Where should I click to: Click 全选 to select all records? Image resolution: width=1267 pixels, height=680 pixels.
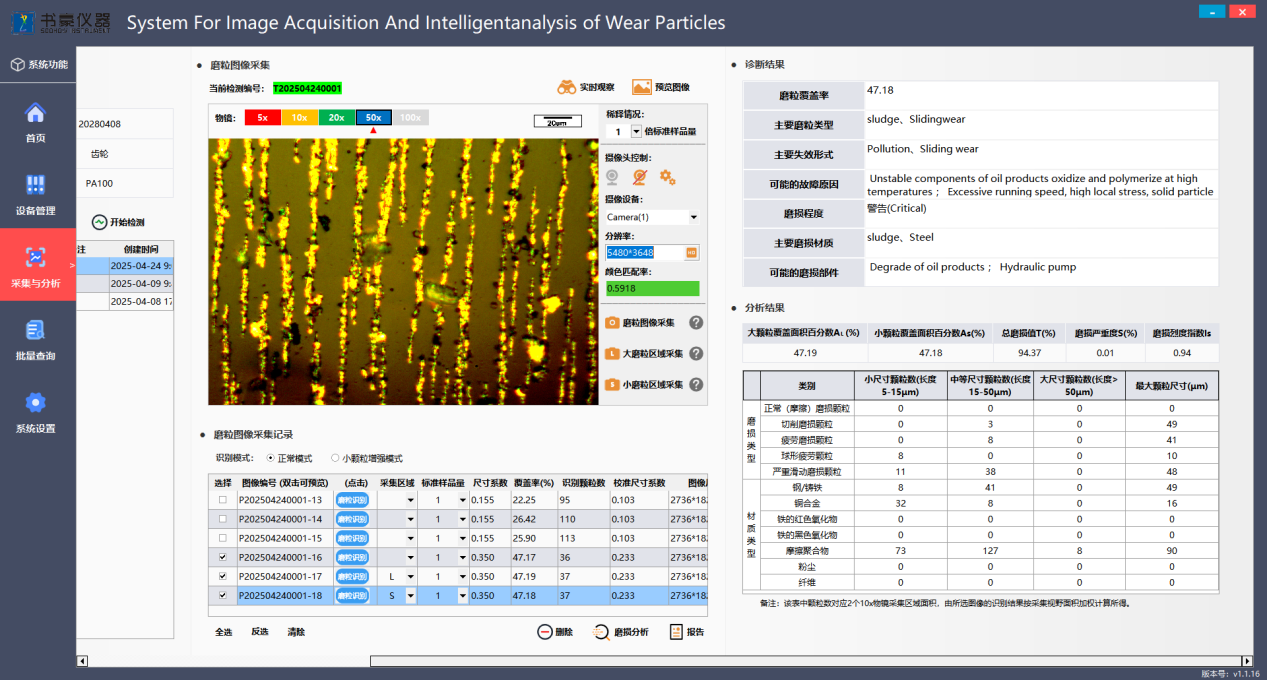[x=223, y=631]
